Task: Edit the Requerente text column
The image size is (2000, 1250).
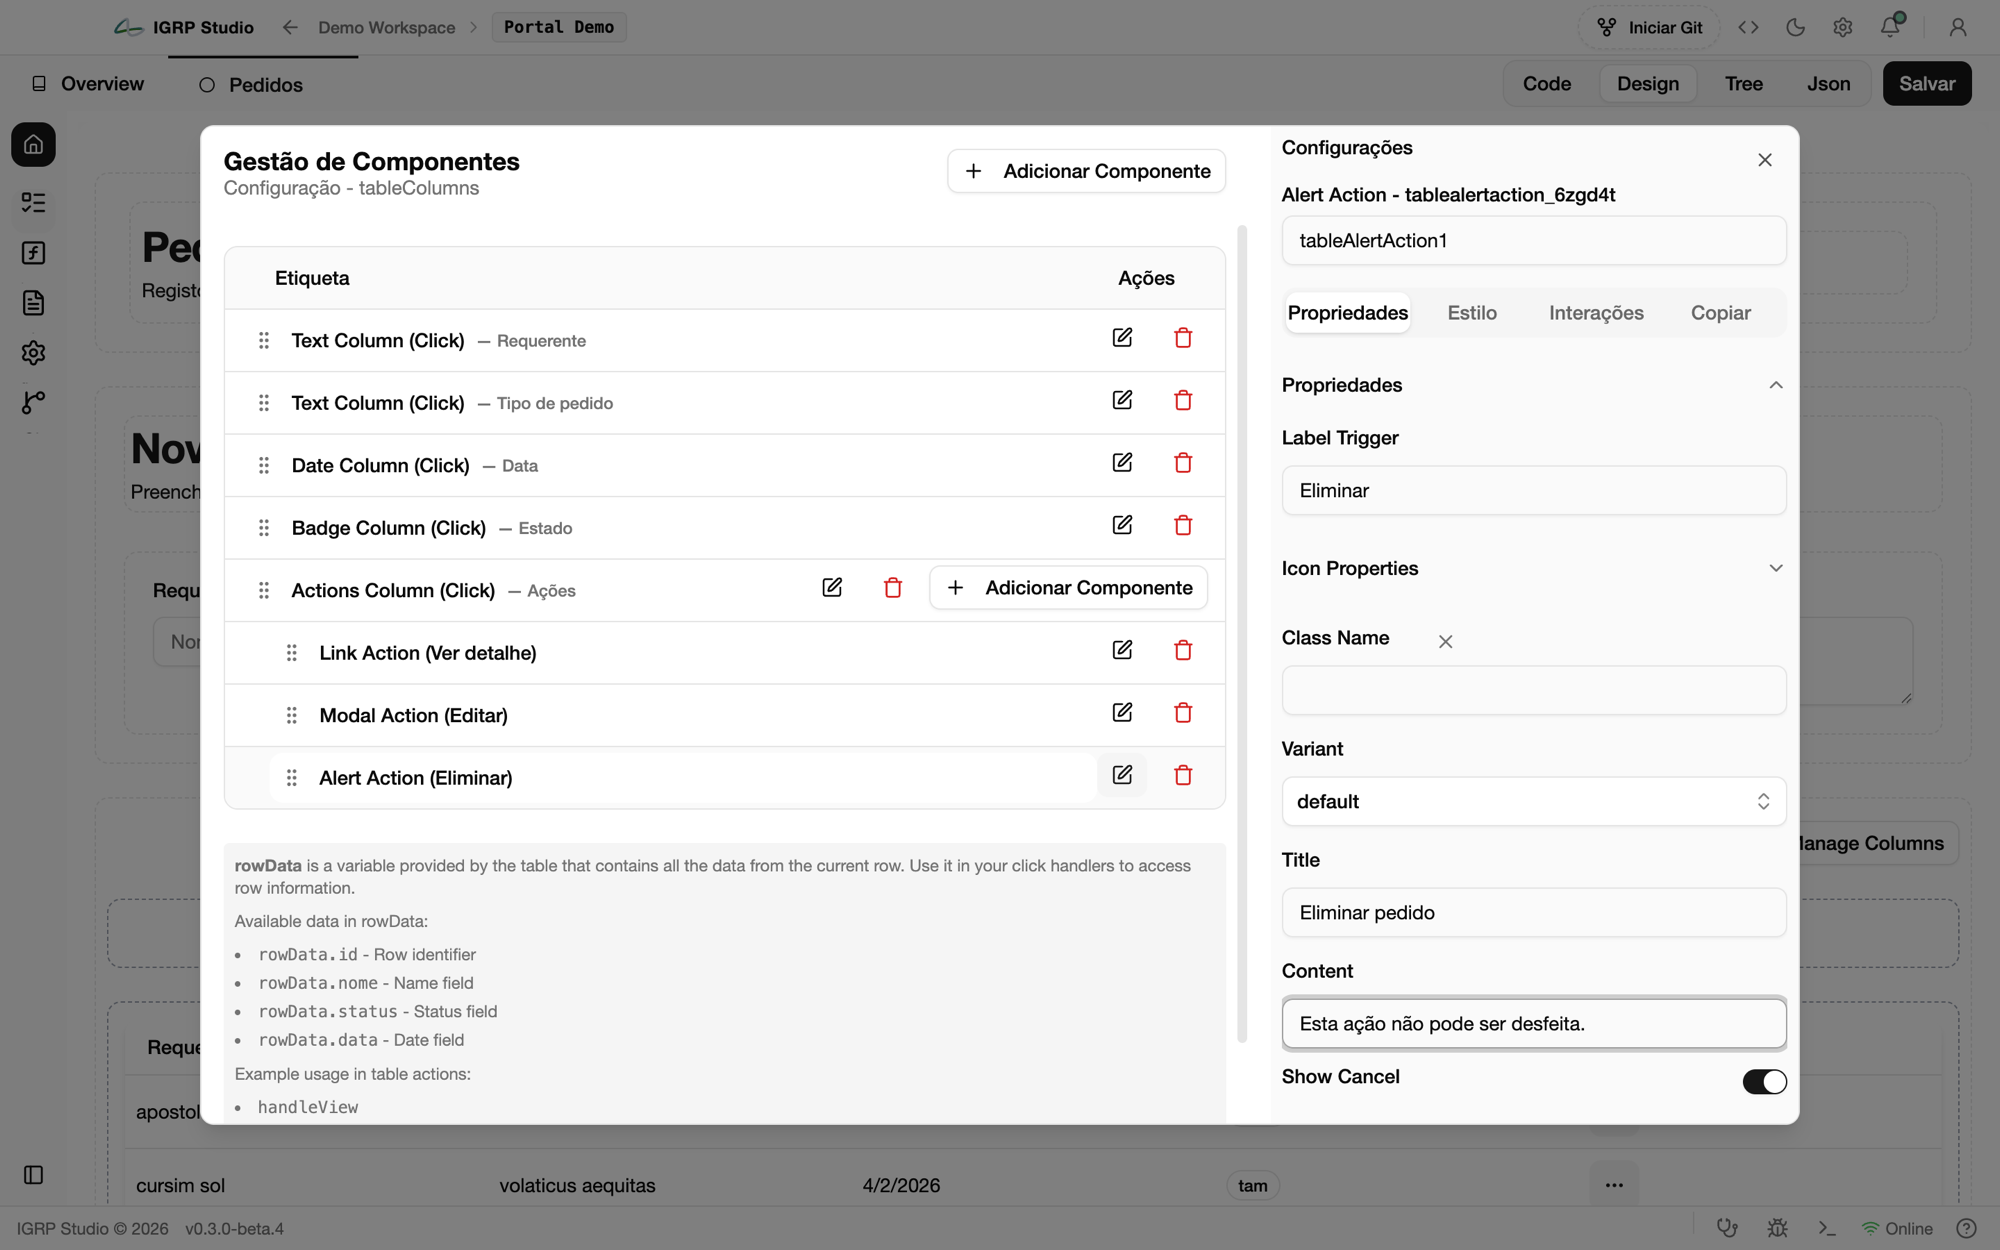Action: coord(1122,338)
